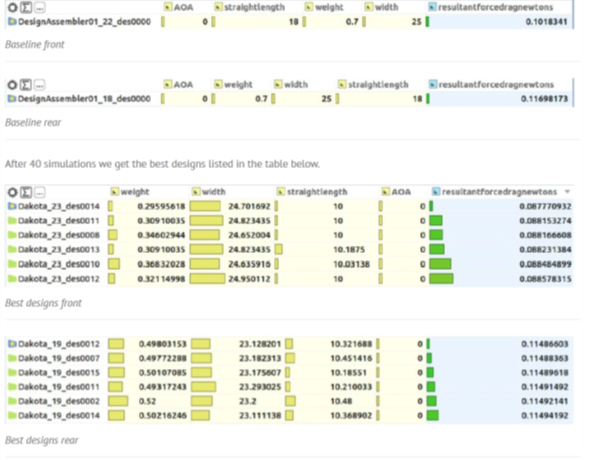Open the DesignAssembler01_18_des0000 design

(84, 99)
